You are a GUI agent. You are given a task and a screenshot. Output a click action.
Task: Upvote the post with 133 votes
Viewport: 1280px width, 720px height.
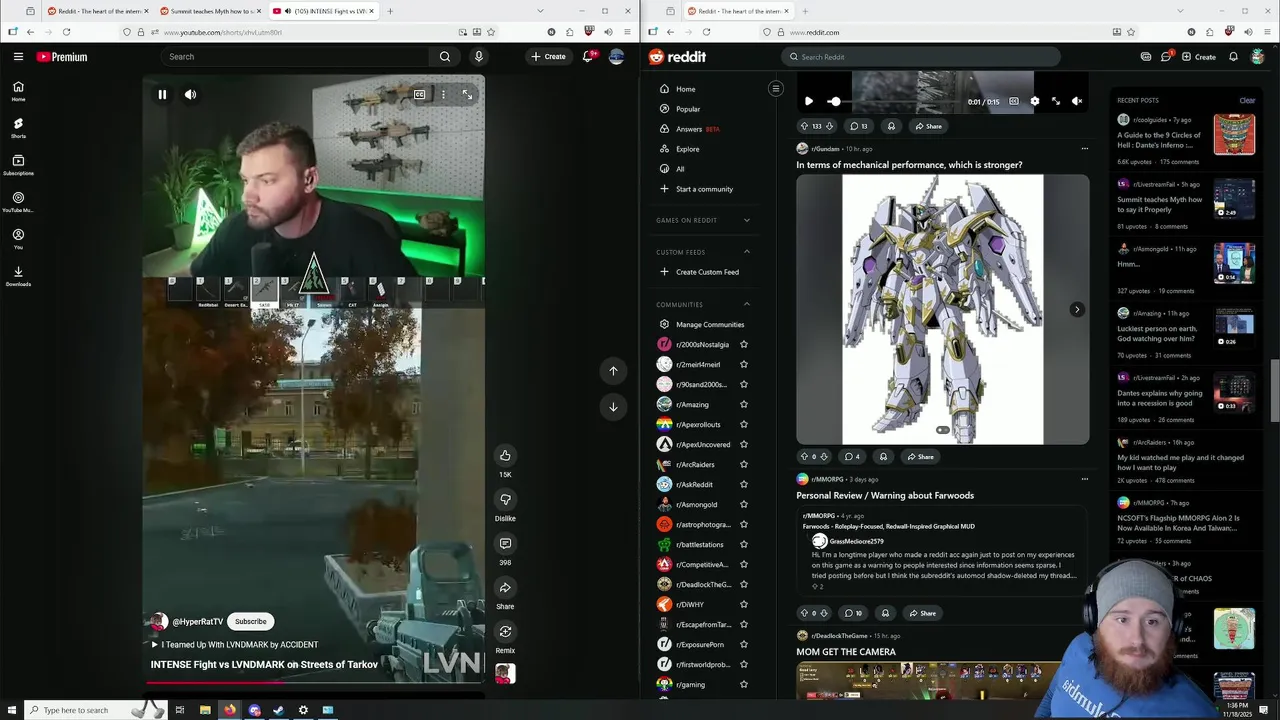point(804,126)
